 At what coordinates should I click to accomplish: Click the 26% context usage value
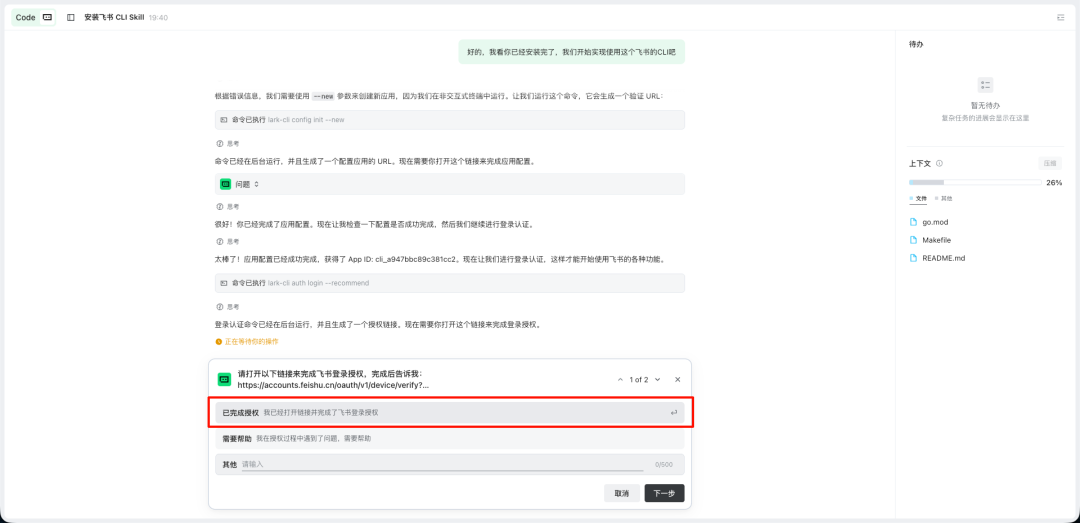pos(1054,183)
